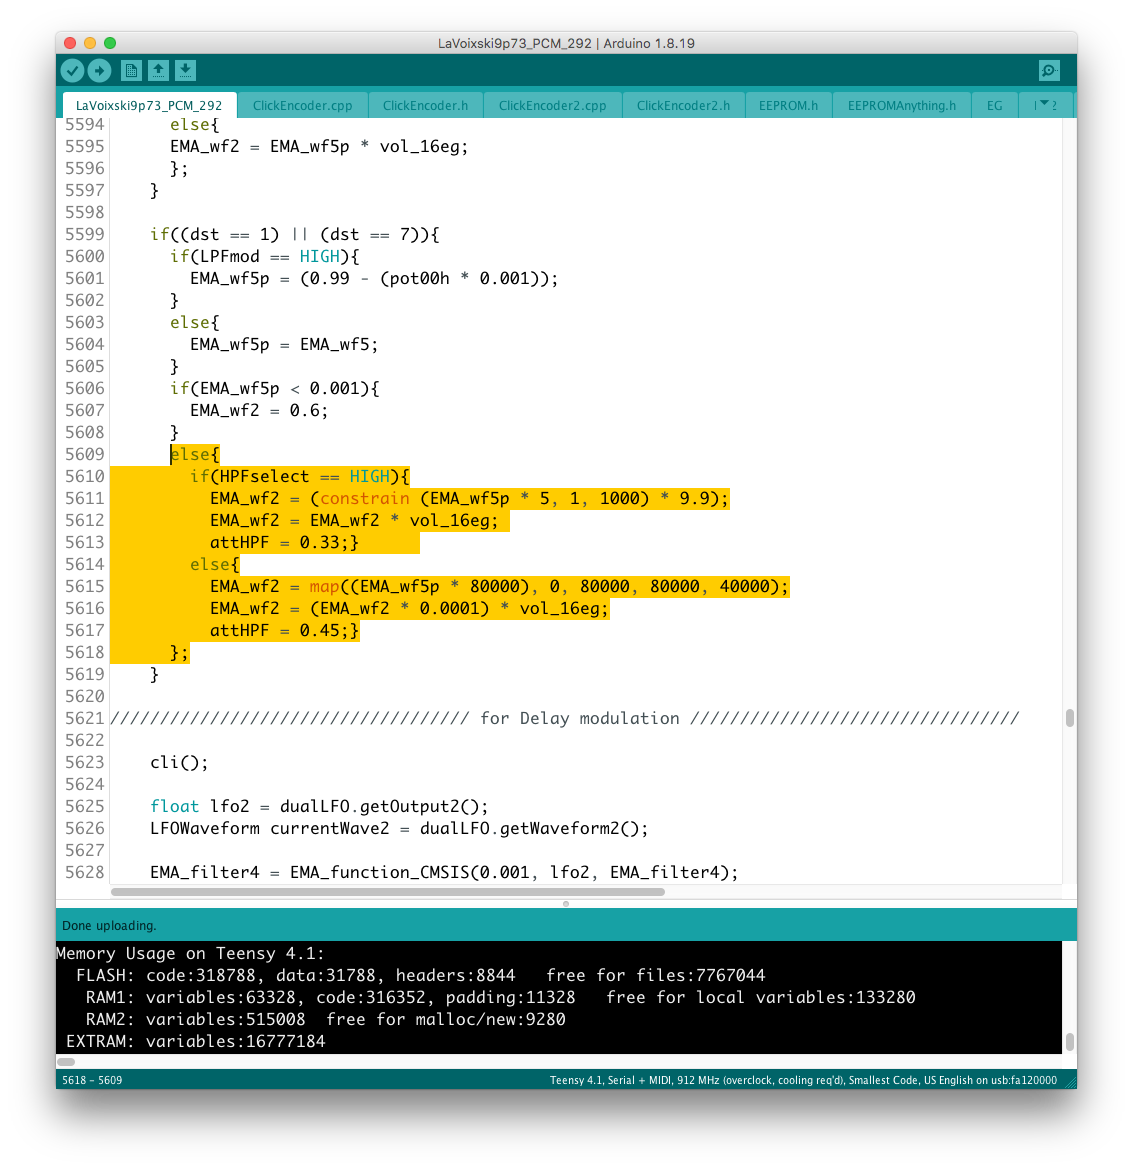Screen dimensions: 1133x1169
Task: Select the ClickEncoder2.cpp tab
Action: (x=552, y=105)
